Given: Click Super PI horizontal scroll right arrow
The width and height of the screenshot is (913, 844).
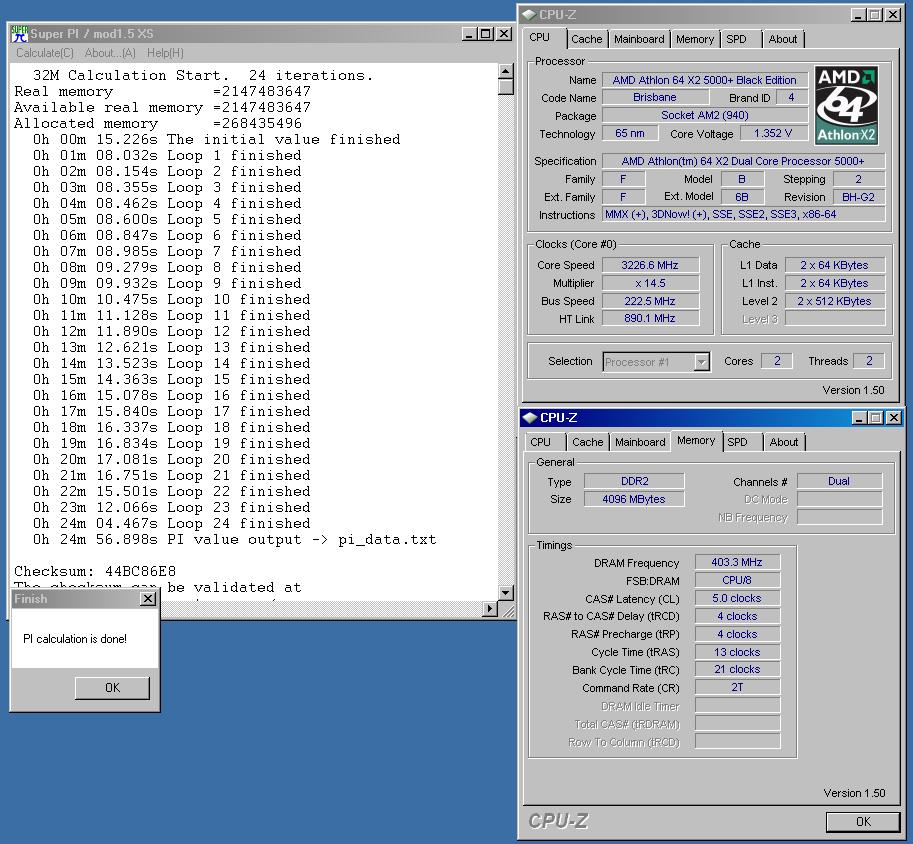Looking at the screenshot, I should (x=490, y=609).
